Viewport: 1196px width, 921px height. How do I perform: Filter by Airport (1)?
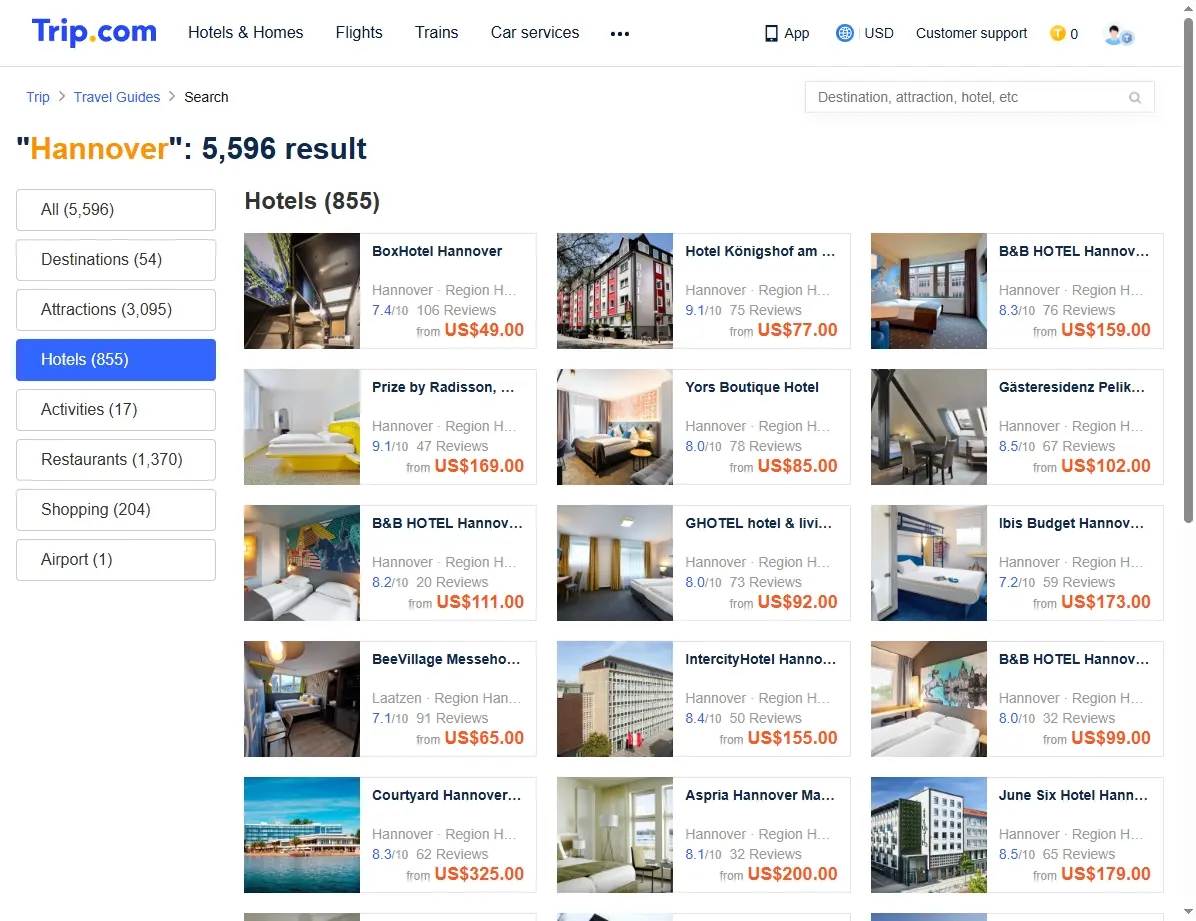[116, 559]
